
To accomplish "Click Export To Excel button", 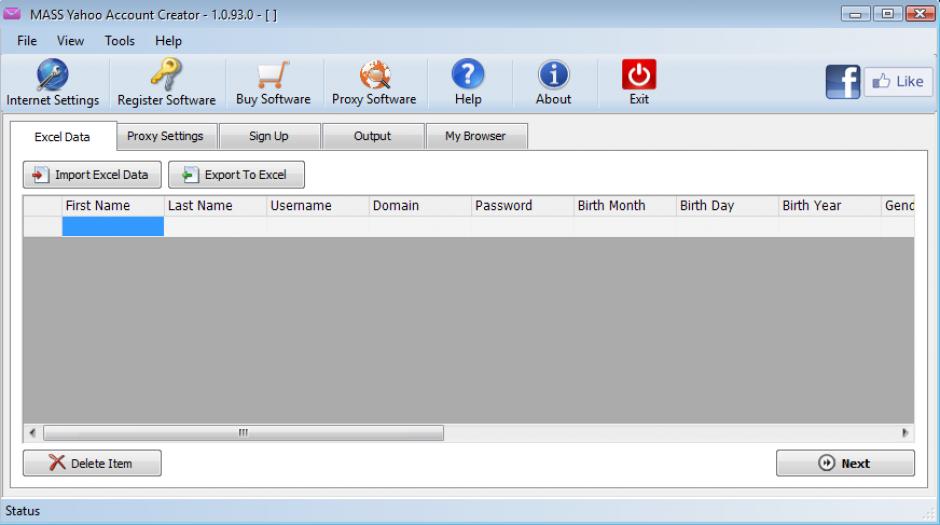I will coord(236,174).
